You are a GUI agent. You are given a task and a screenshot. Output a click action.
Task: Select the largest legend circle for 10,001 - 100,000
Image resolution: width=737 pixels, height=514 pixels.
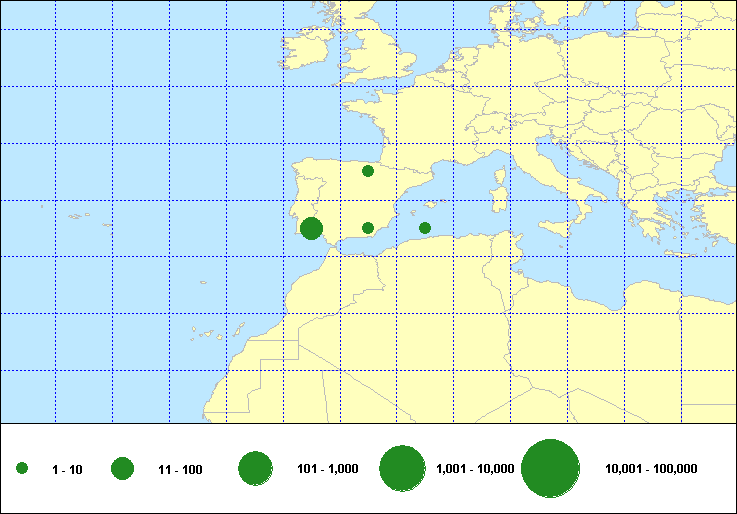pos(551,468)
